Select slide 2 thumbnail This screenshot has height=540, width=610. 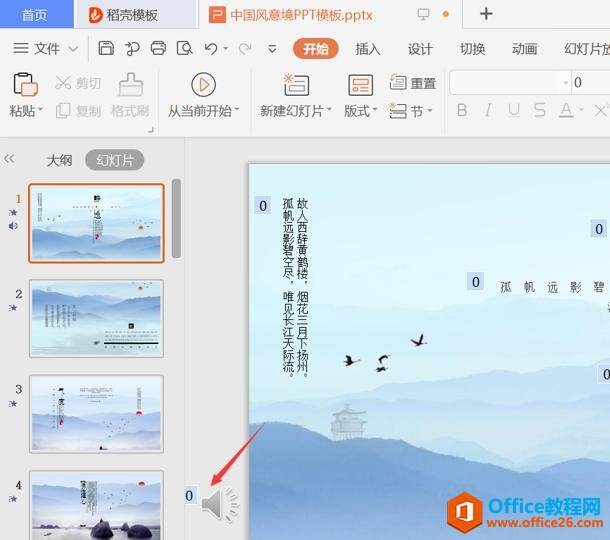[x=96, y=318]
